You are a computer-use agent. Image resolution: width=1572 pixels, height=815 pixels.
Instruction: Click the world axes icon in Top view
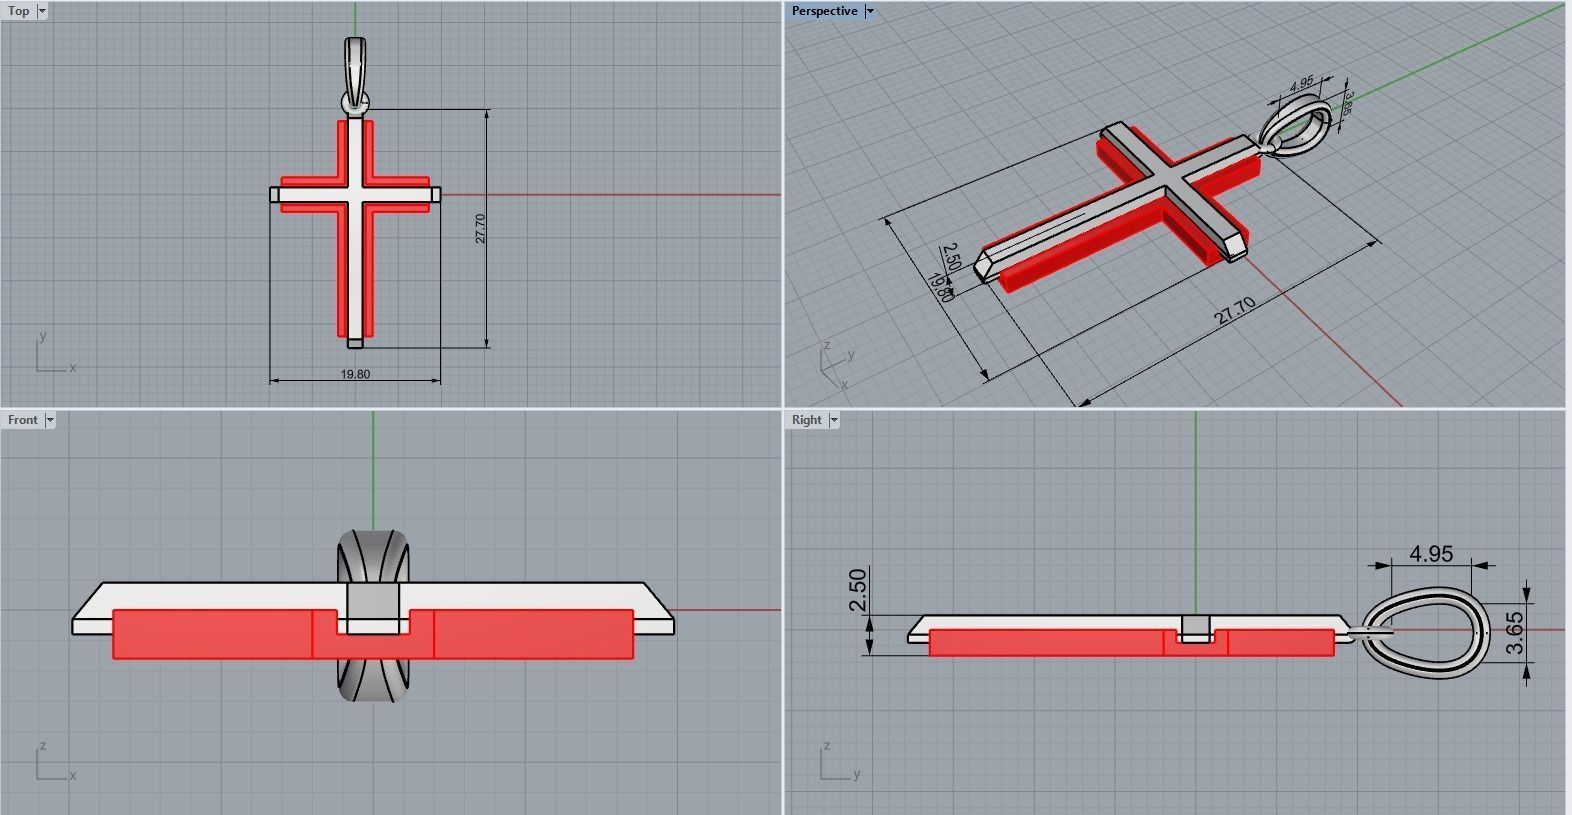coord(56,352)
